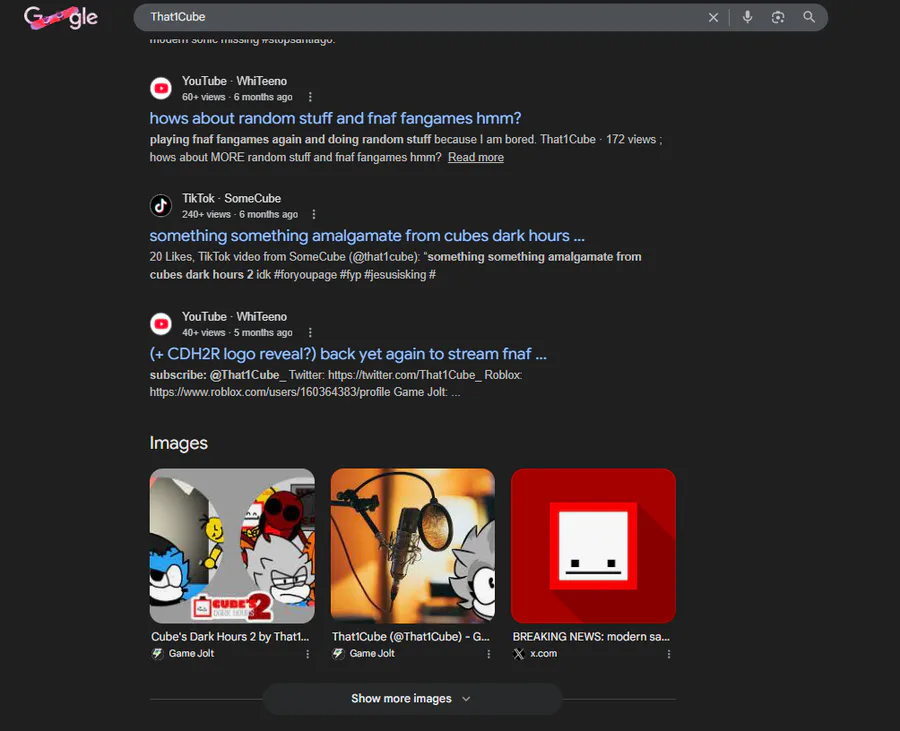
Task: Open more options for 60+ views result
Action: point(310,97)
